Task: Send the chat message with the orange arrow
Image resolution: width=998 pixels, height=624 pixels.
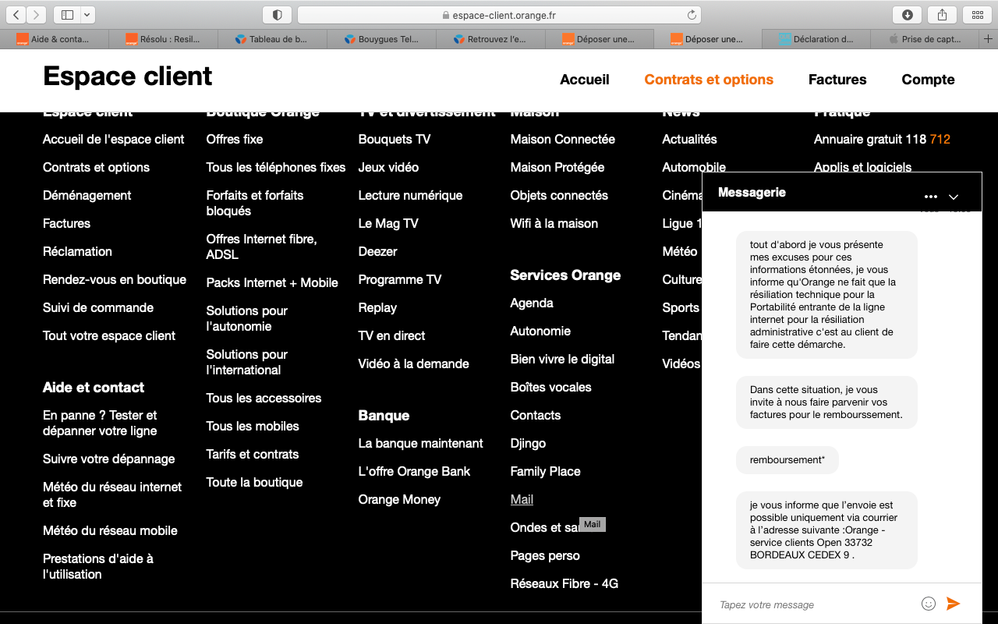Action: point(953,604)
